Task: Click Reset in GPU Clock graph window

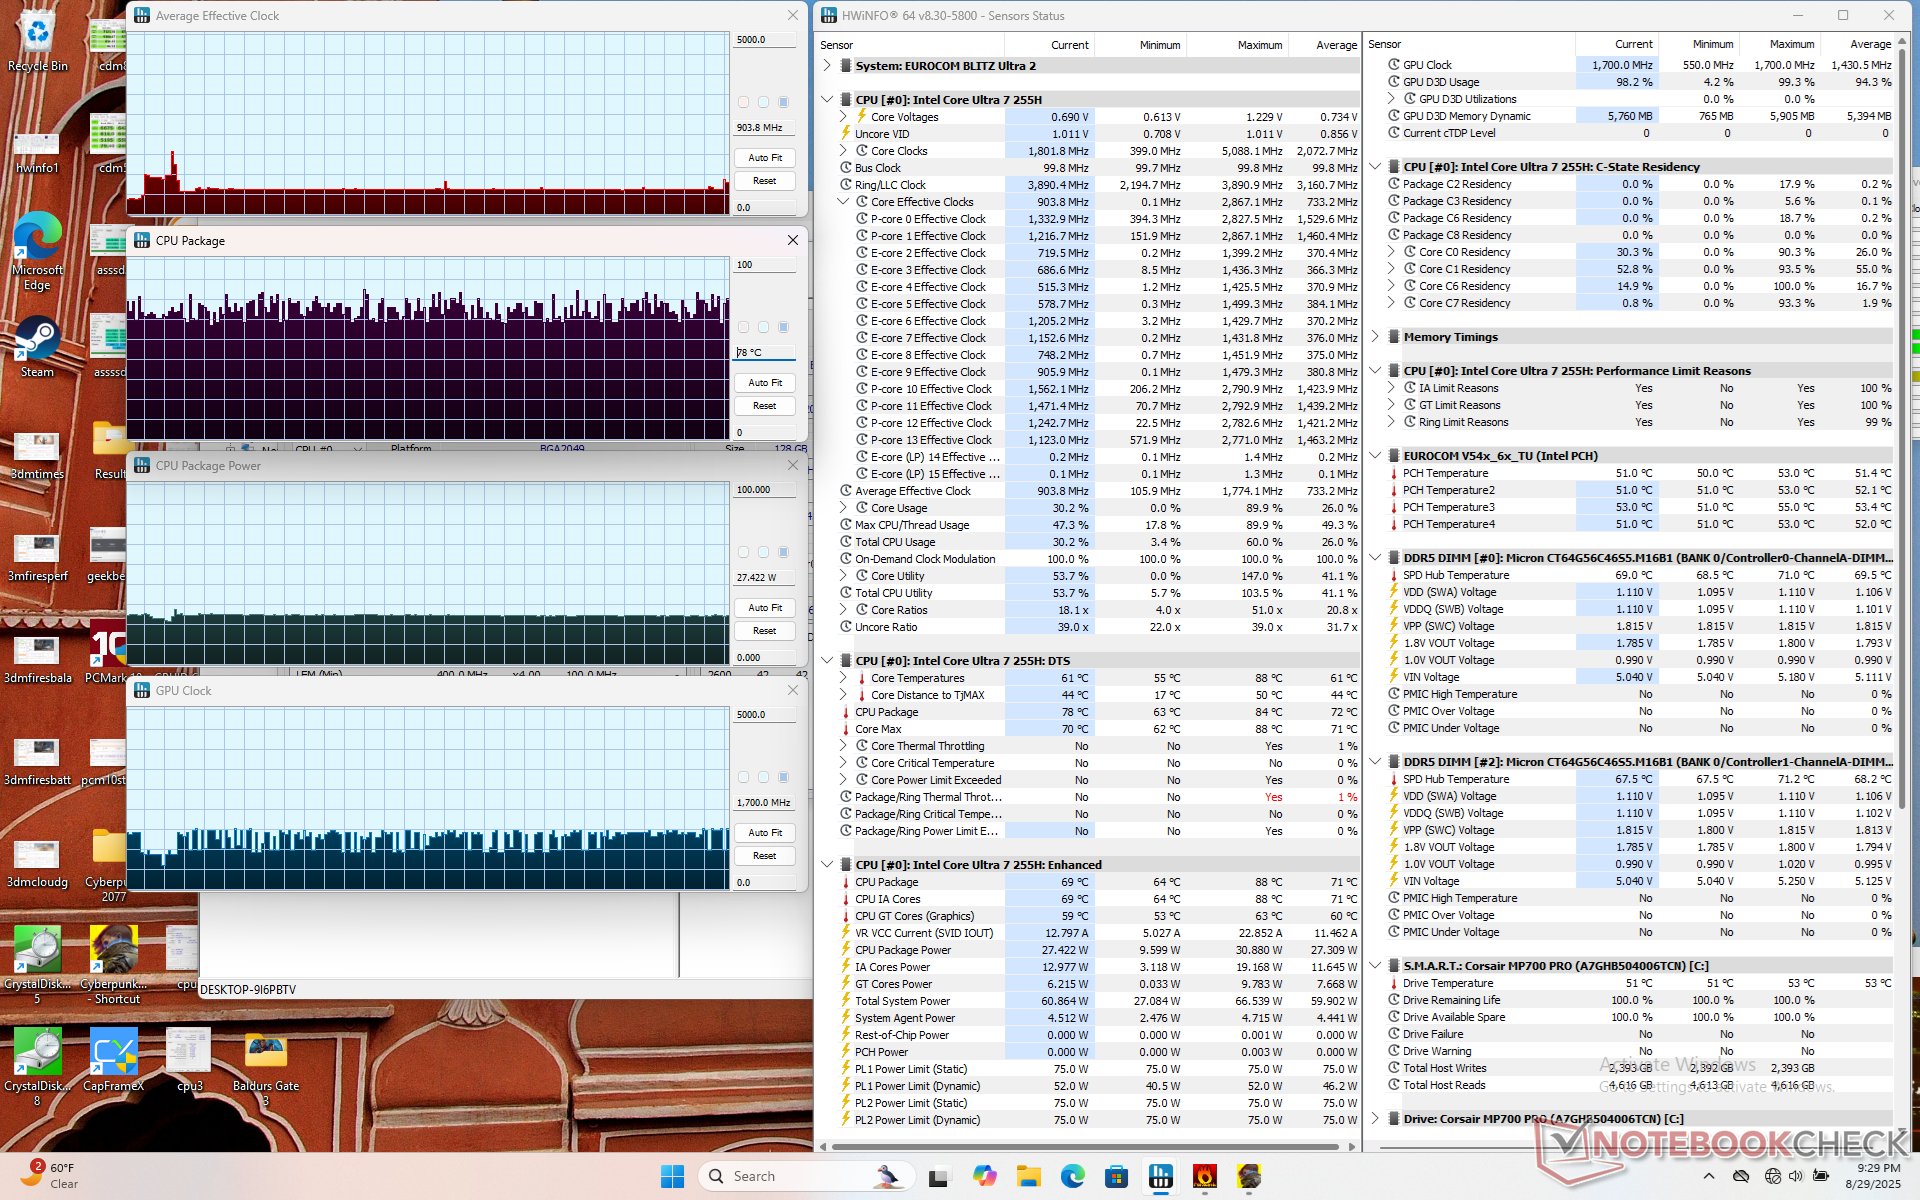Action: (x=765, y=856)
